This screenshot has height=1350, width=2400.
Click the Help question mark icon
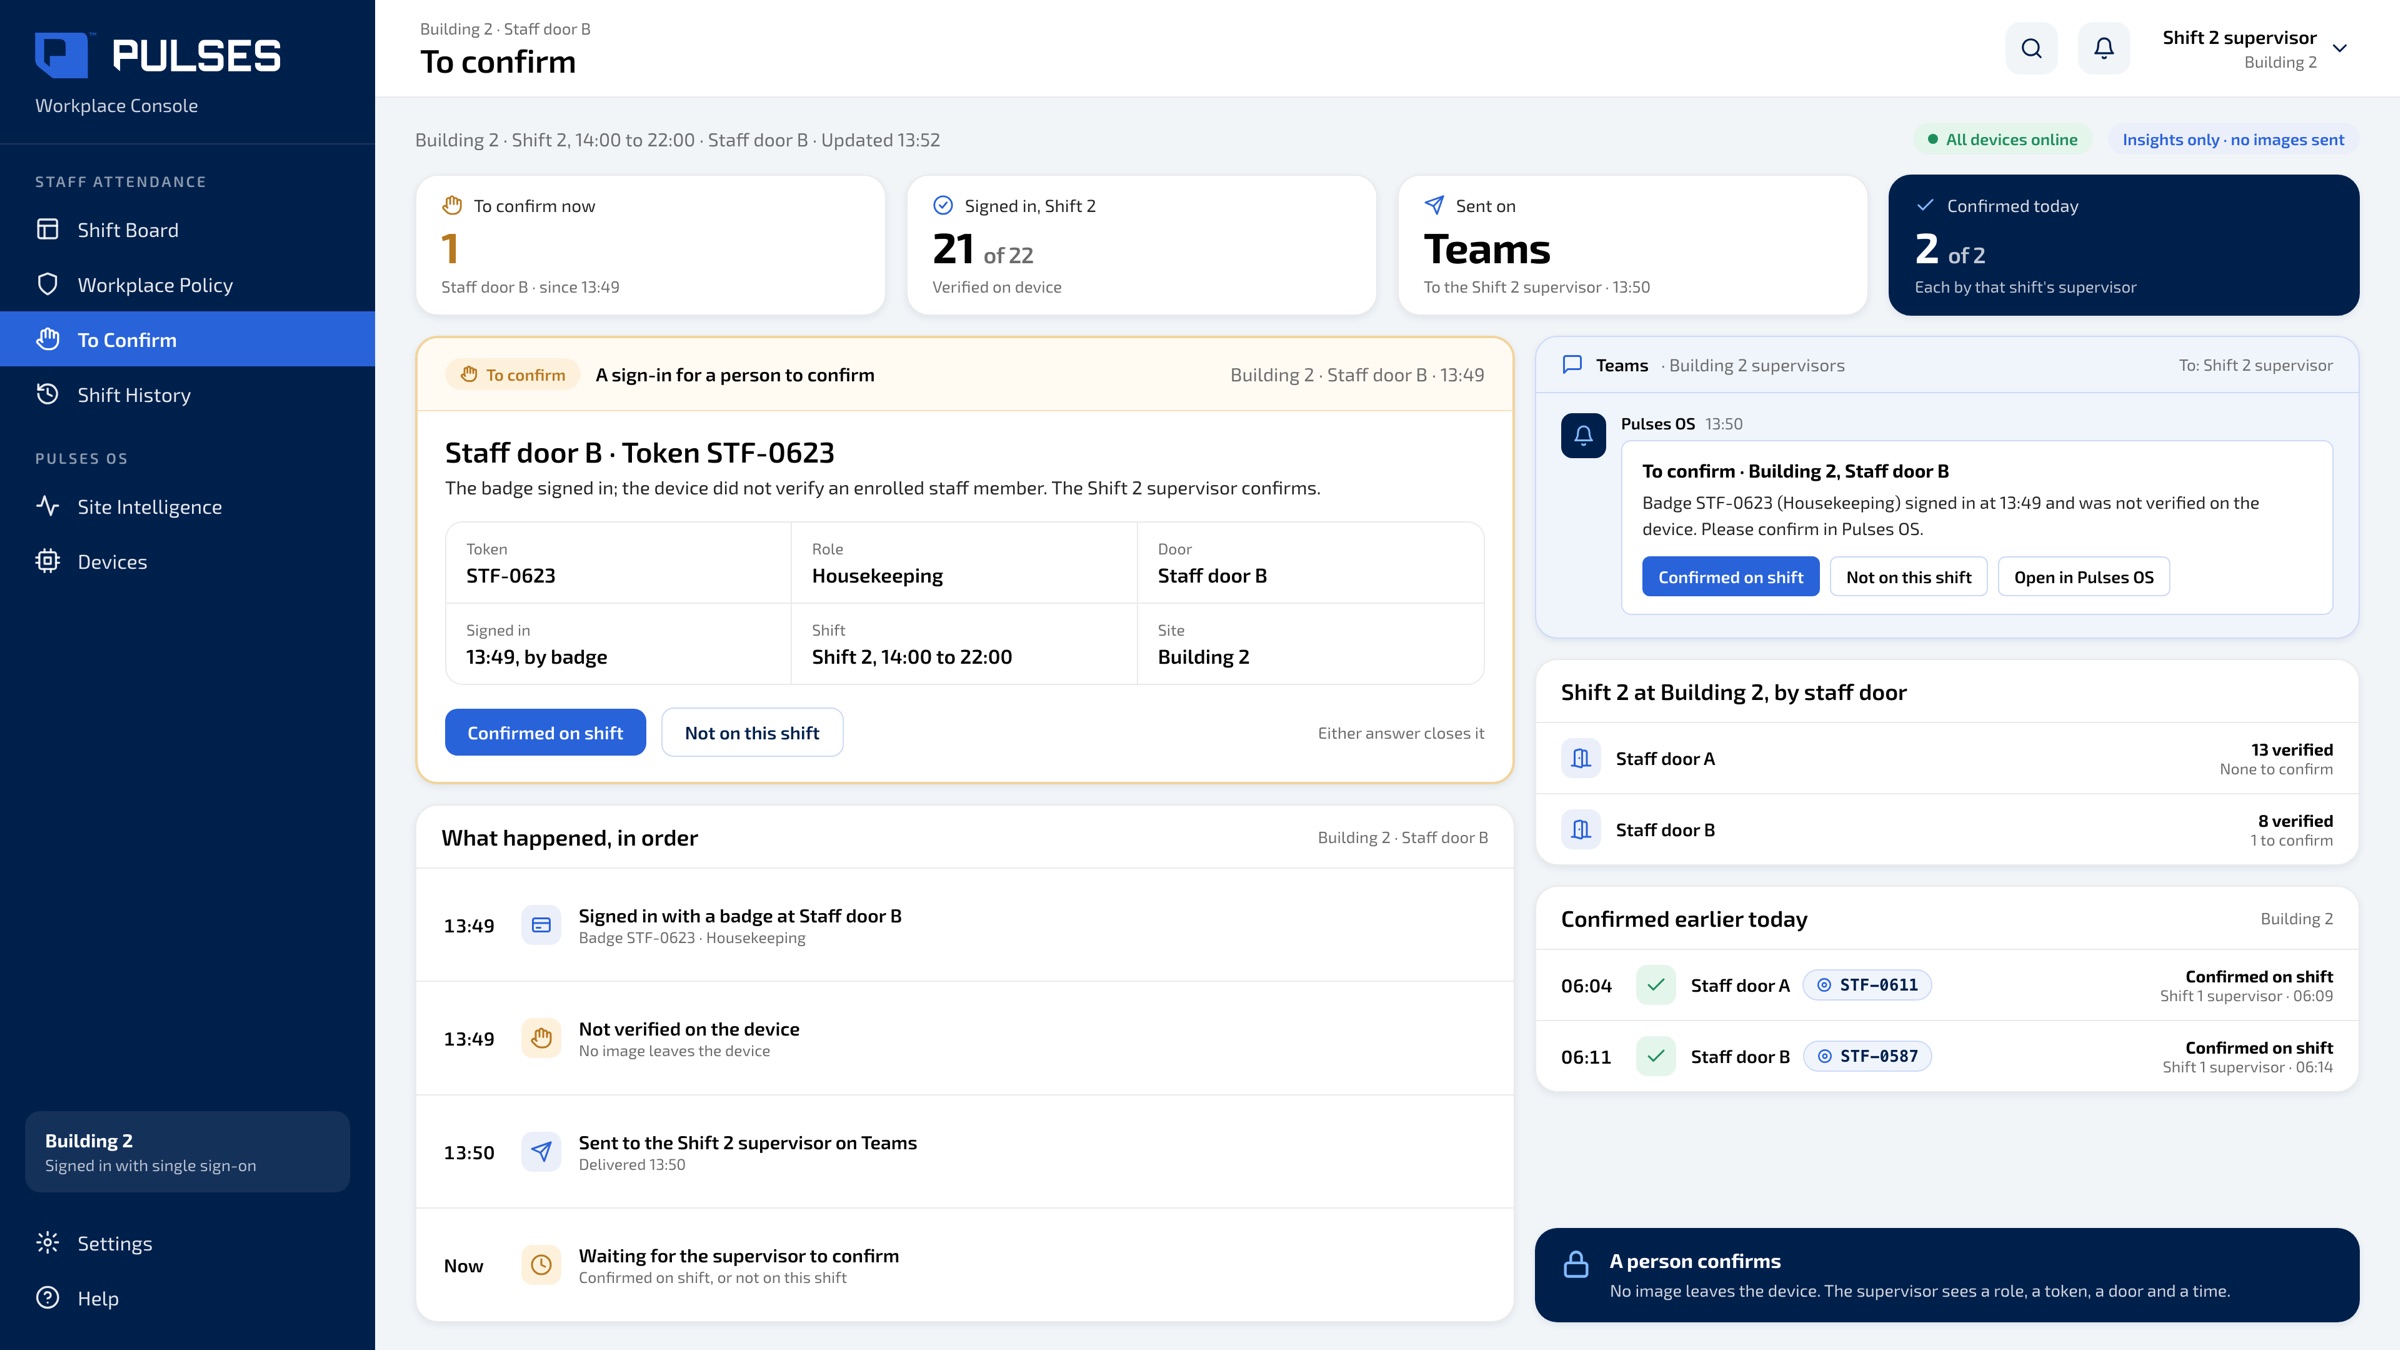tap(48, 1298)
